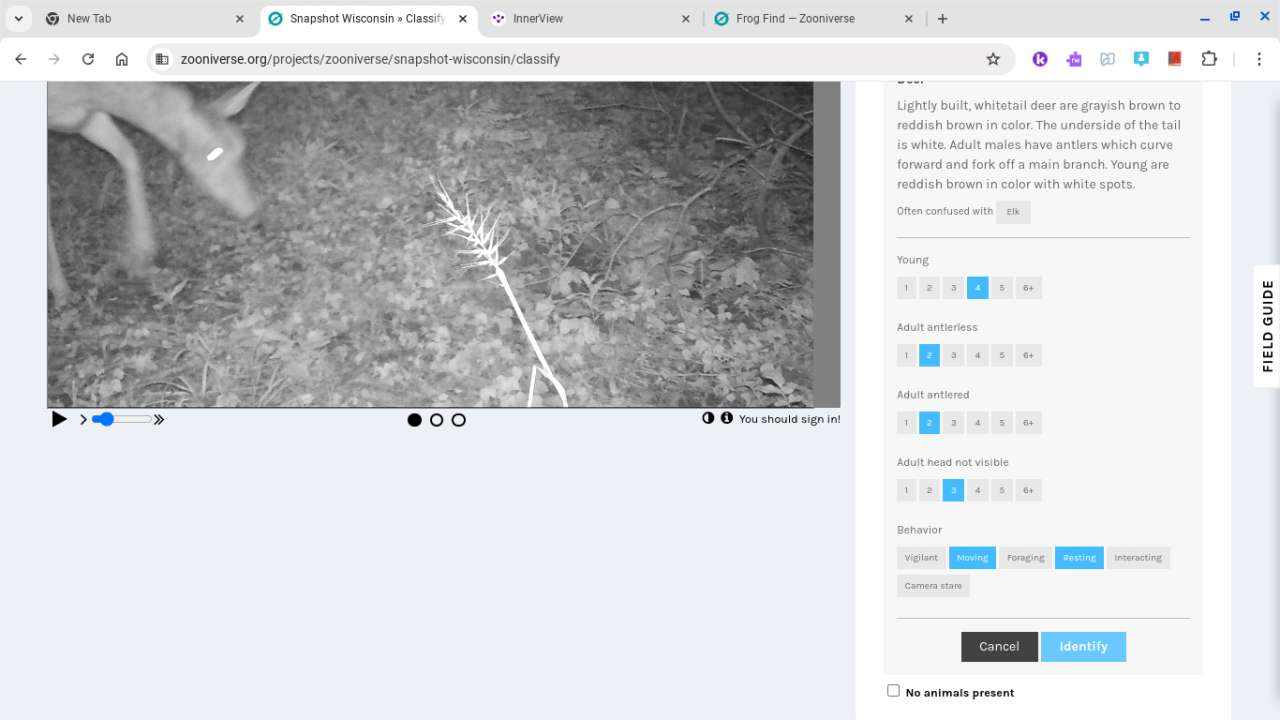Click the Elk confusion button

click(x=1013, y=212)
